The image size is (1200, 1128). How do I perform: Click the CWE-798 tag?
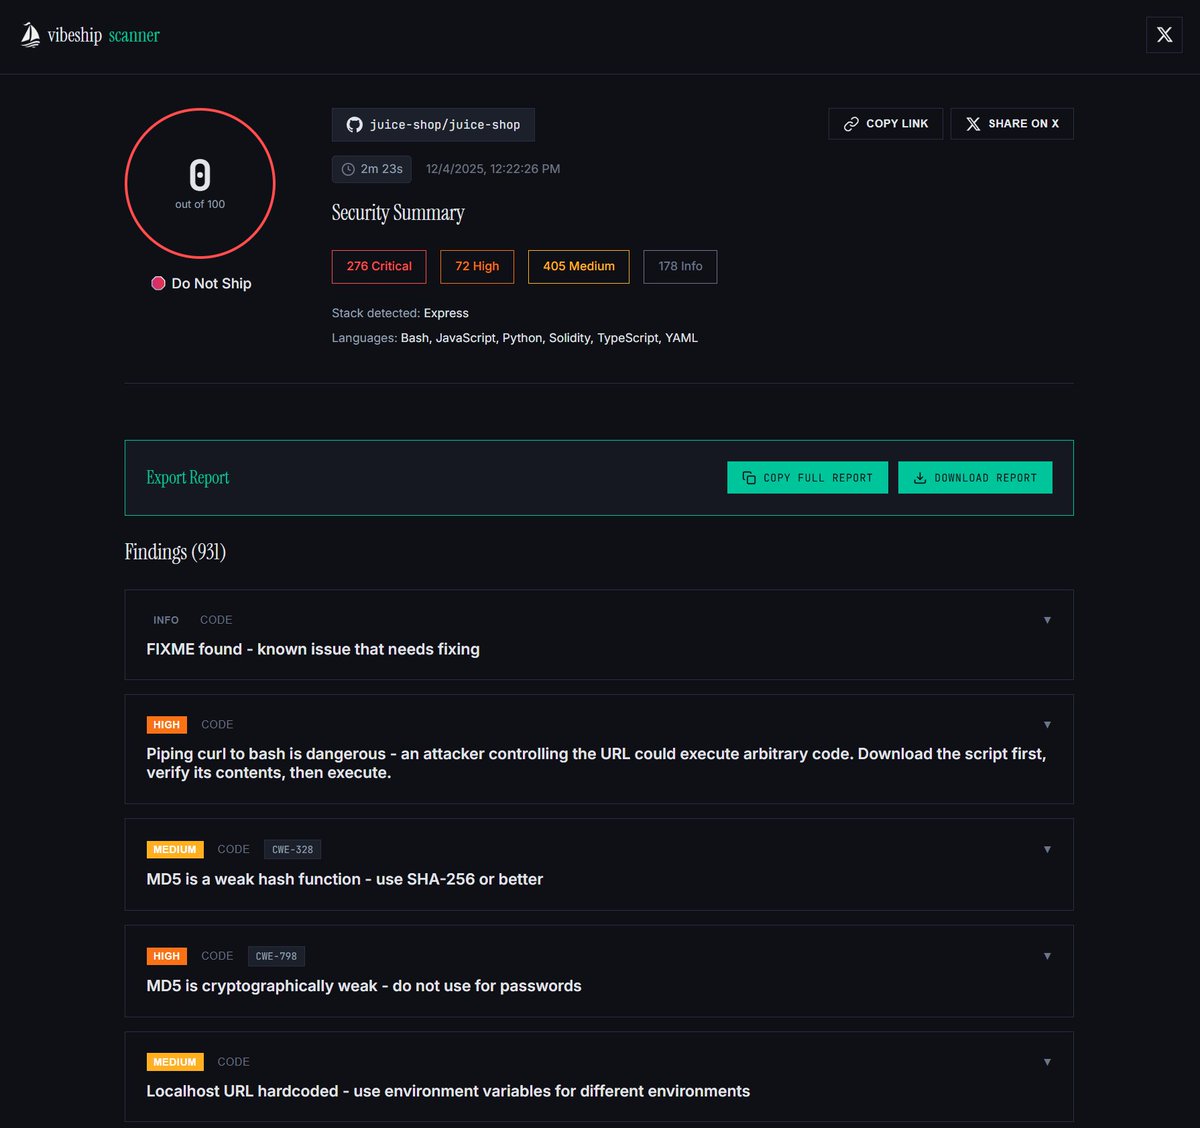(276, 956)
